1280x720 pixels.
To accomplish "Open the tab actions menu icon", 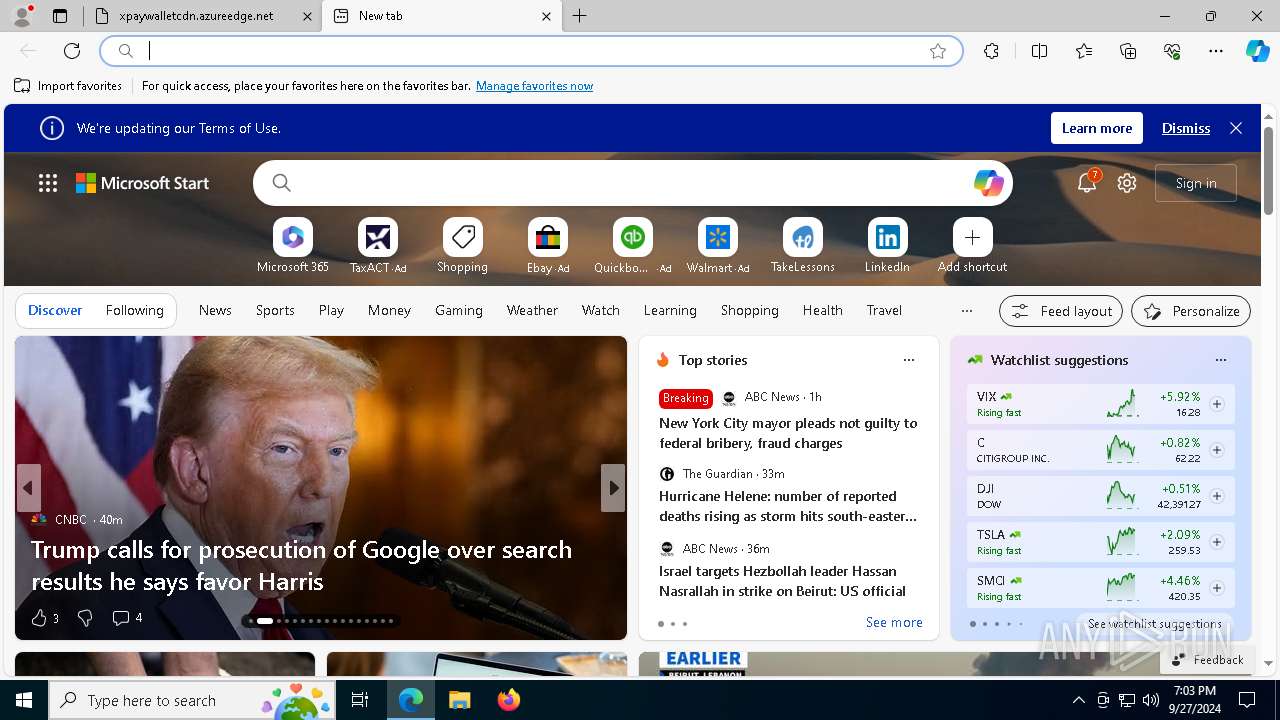I will pos(60,16).
